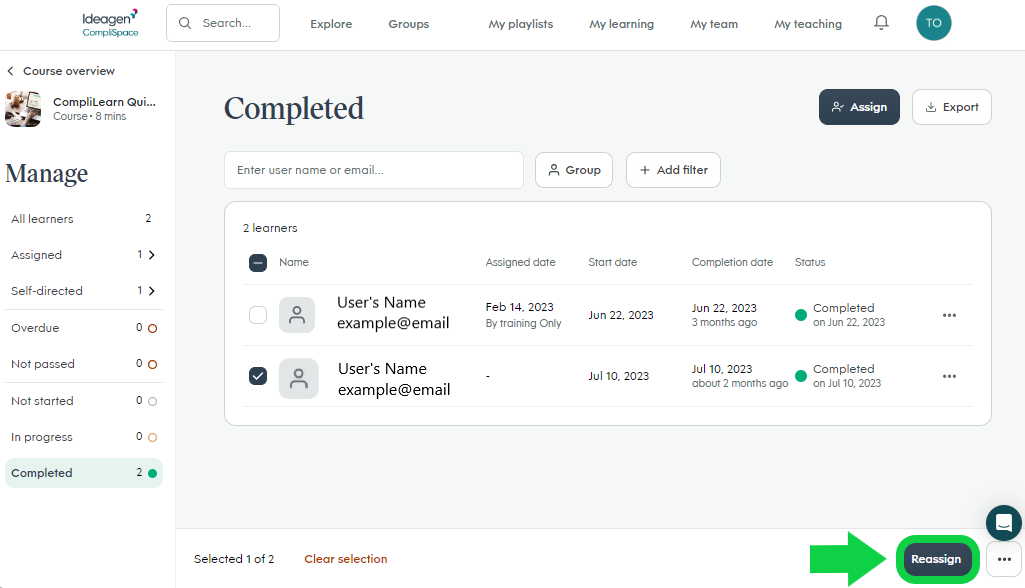Go to My learning
The width and height of the screenshot is (1025, 588).
tap(622, 24)
